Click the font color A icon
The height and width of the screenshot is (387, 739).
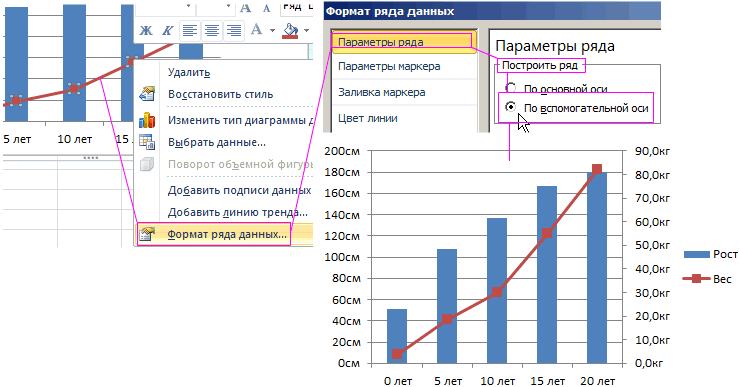pos(256,30)
